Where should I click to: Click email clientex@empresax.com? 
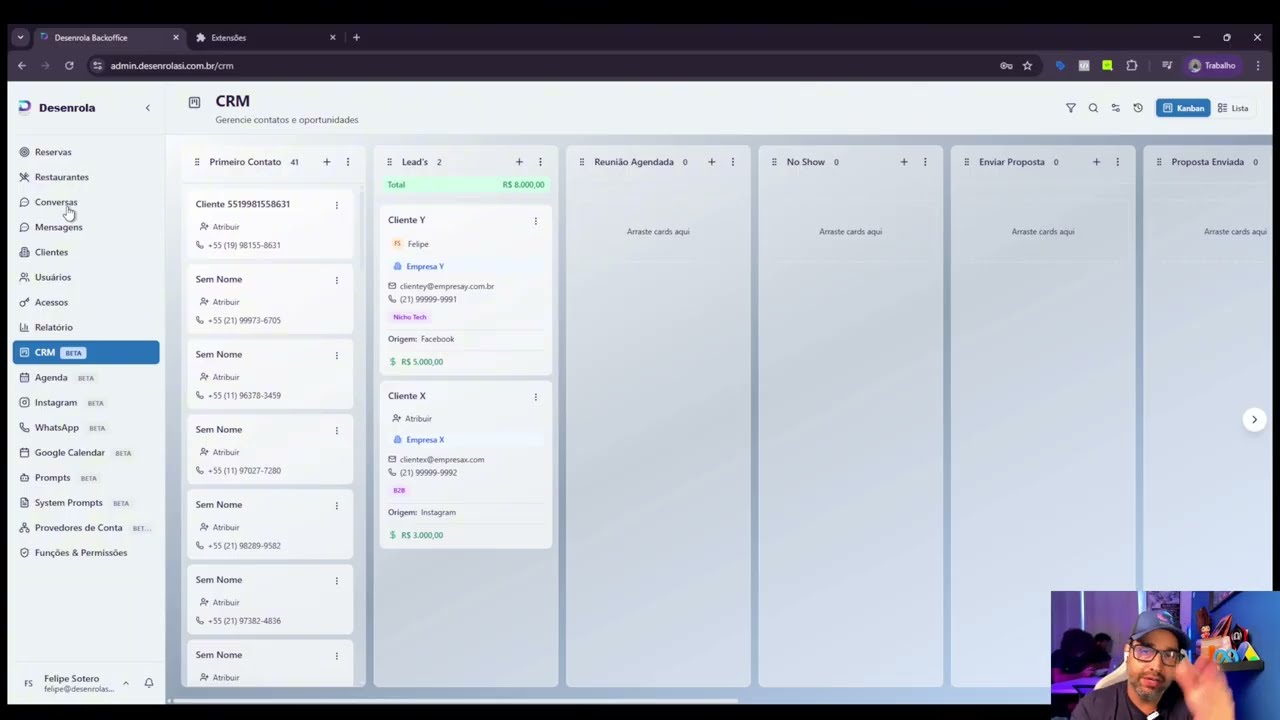tap(441, 460)
